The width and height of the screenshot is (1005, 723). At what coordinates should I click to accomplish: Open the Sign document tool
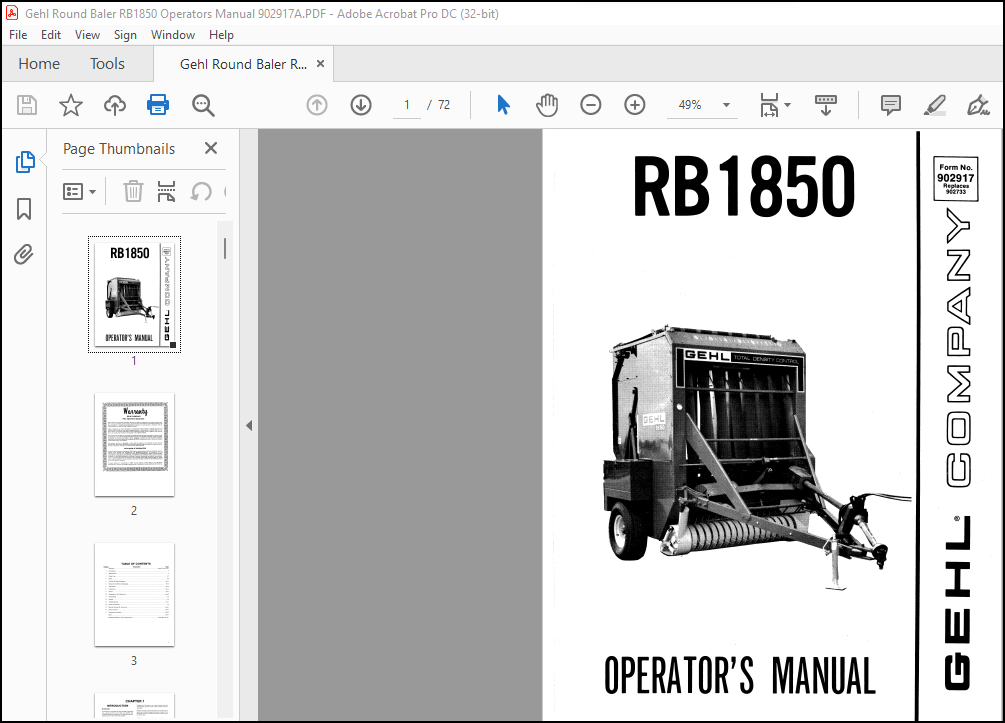[x=978, y=104]
